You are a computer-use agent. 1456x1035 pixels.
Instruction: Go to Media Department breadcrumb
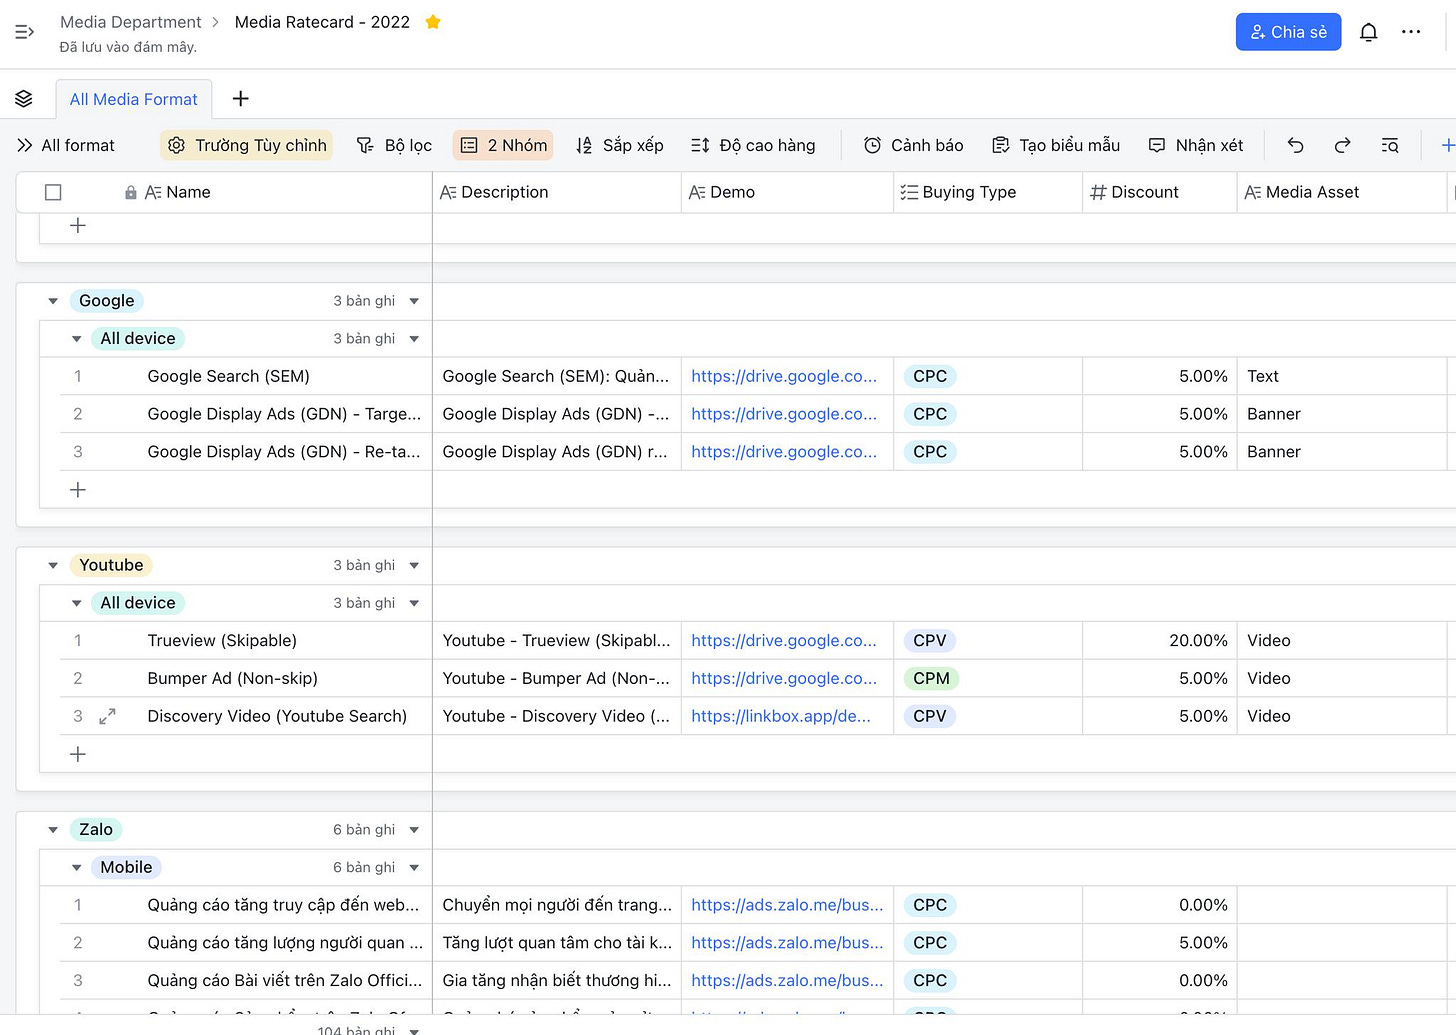[x=130, y=22]
